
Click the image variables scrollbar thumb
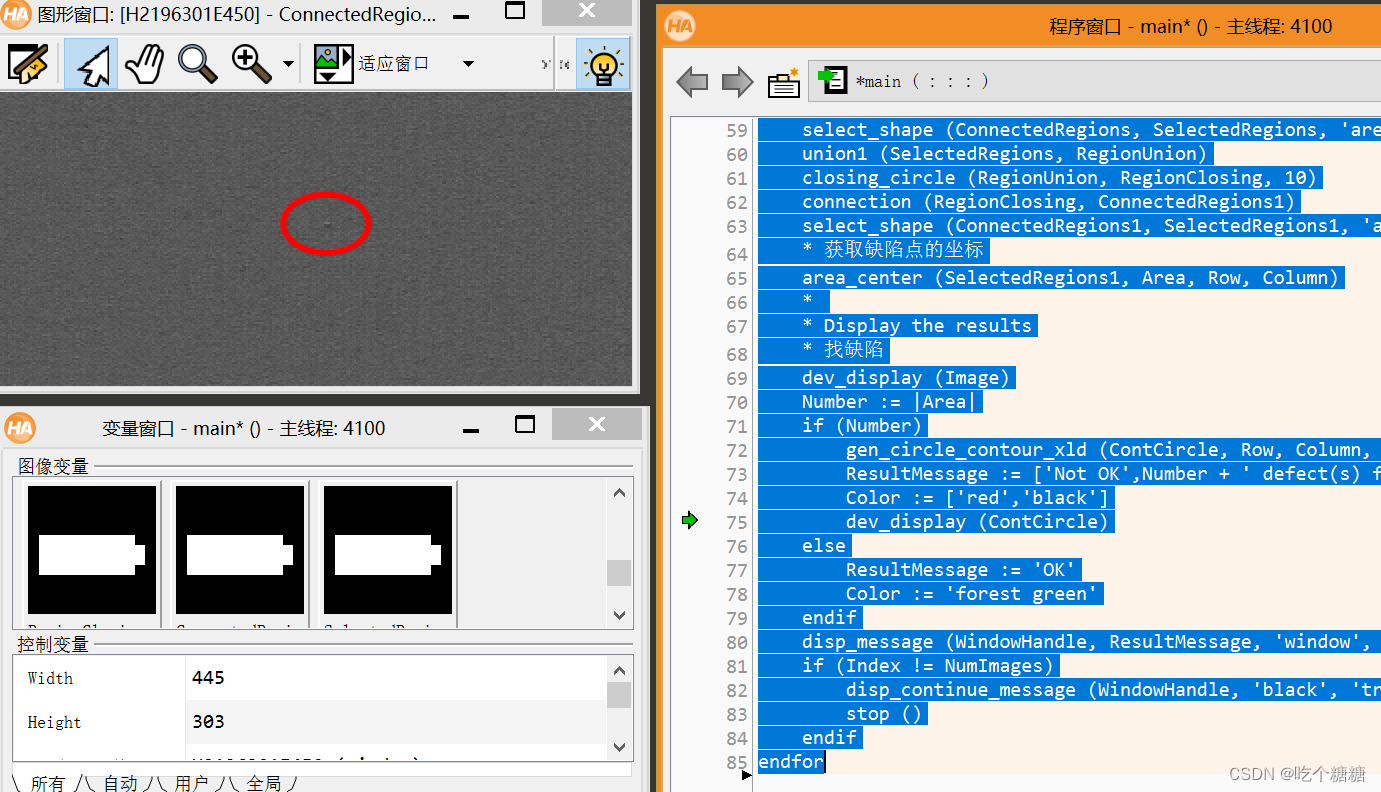[x=619, y=573]
